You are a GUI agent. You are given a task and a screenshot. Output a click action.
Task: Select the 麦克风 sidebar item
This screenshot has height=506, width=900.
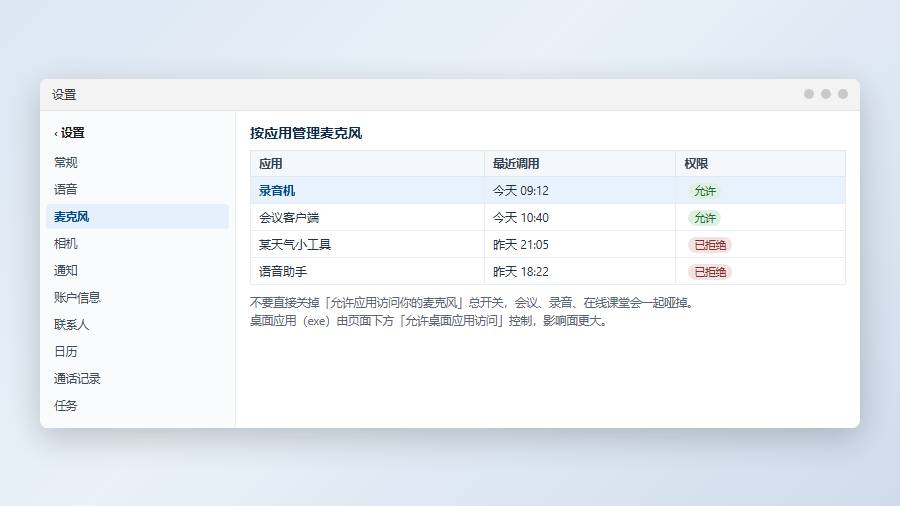click(x=137, y=216)
